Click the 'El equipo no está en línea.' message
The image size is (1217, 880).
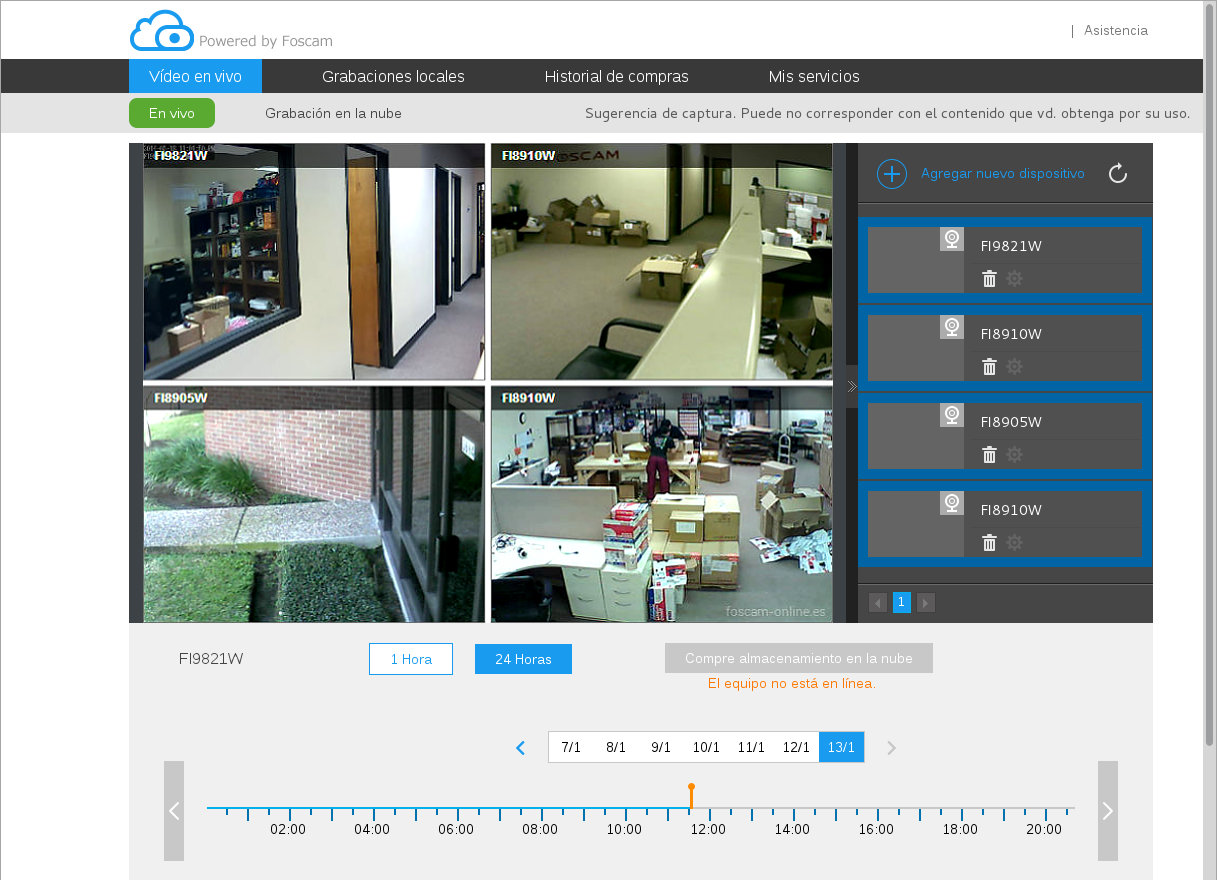pyautogui.click(x=791, y=684)
